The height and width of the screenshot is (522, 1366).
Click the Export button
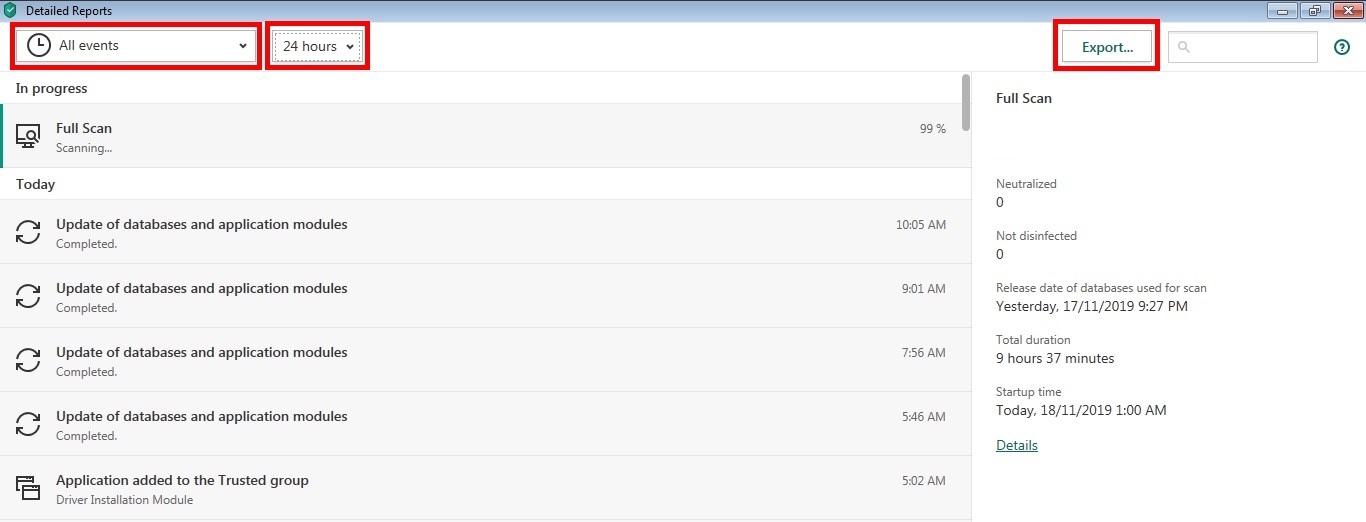tap(1107, 47)
